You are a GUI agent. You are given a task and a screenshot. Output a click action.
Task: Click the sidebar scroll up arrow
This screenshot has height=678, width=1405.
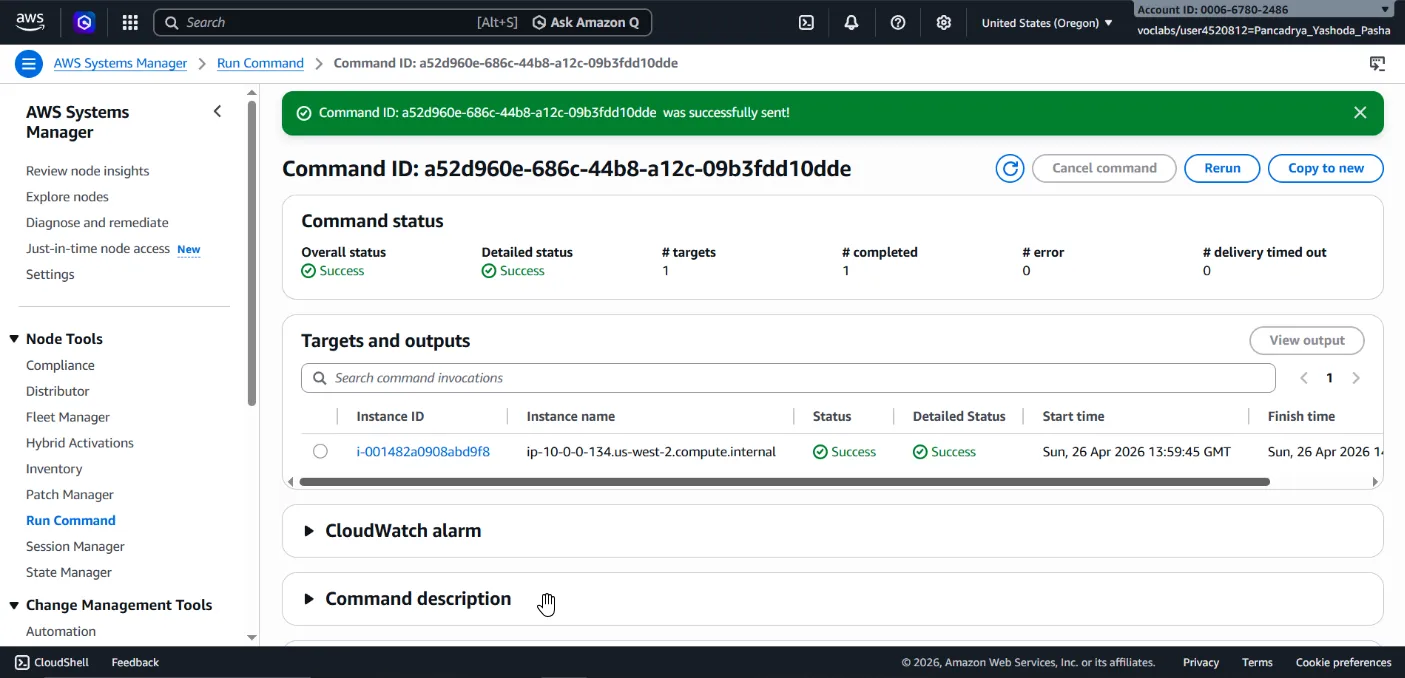coord(252,94)
